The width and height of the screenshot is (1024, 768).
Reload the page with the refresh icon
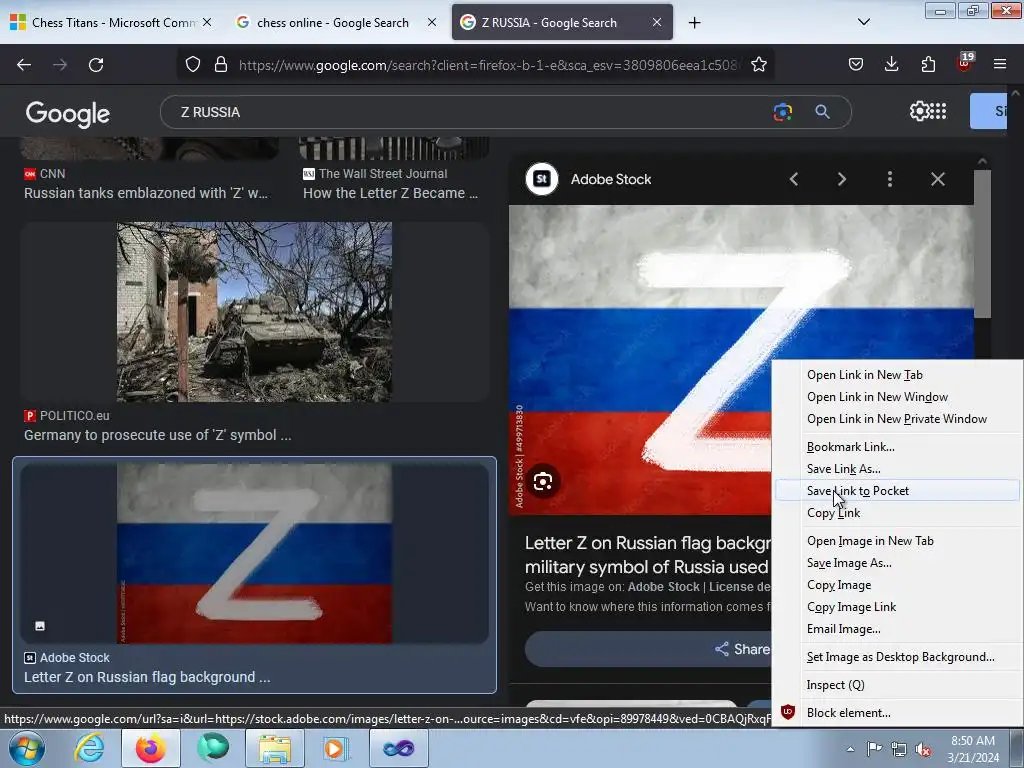click(96, 65)
